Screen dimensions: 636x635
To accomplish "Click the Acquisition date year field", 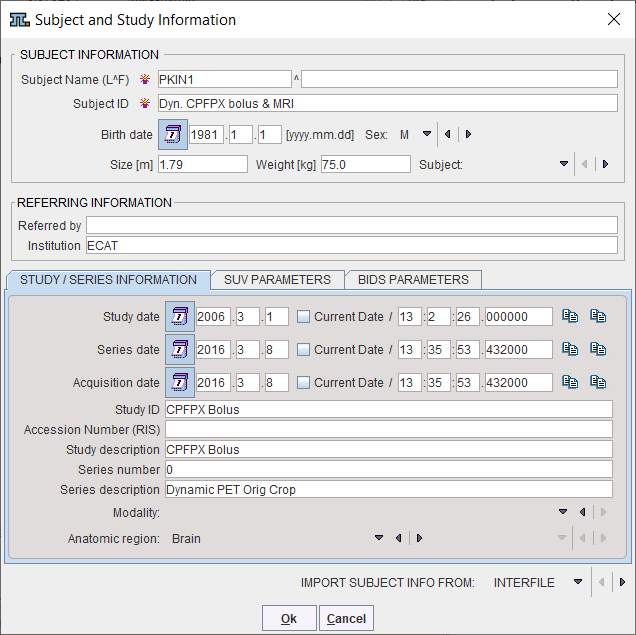I will pos(213,382).
